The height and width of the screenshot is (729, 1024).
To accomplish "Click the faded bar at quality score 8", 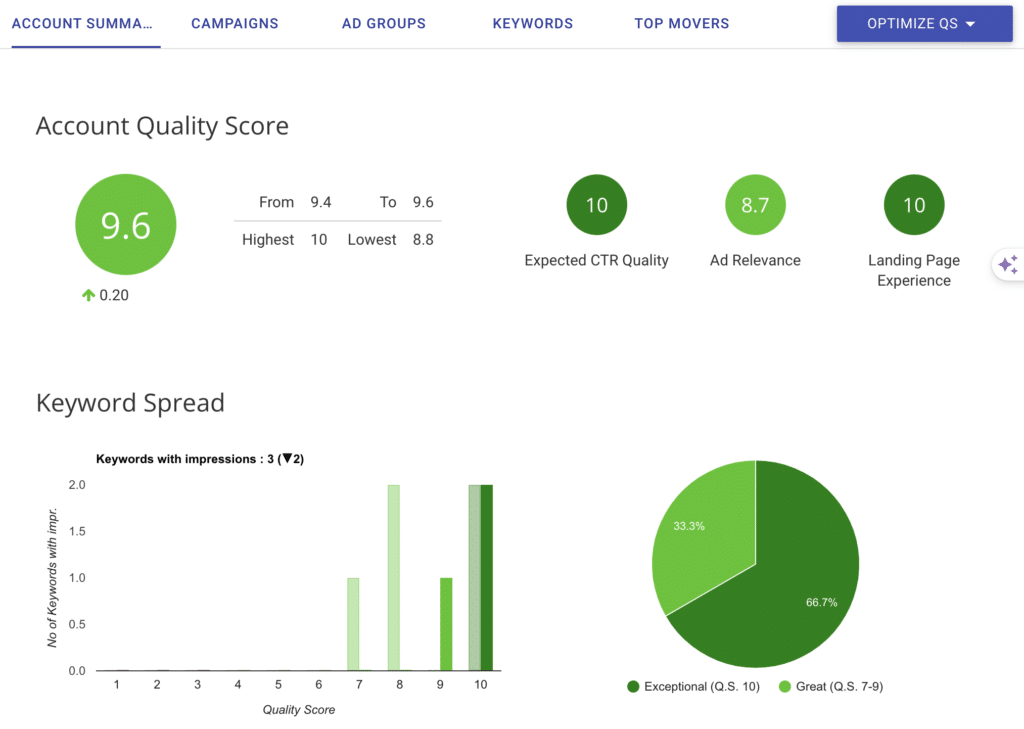I will [394, 577].
